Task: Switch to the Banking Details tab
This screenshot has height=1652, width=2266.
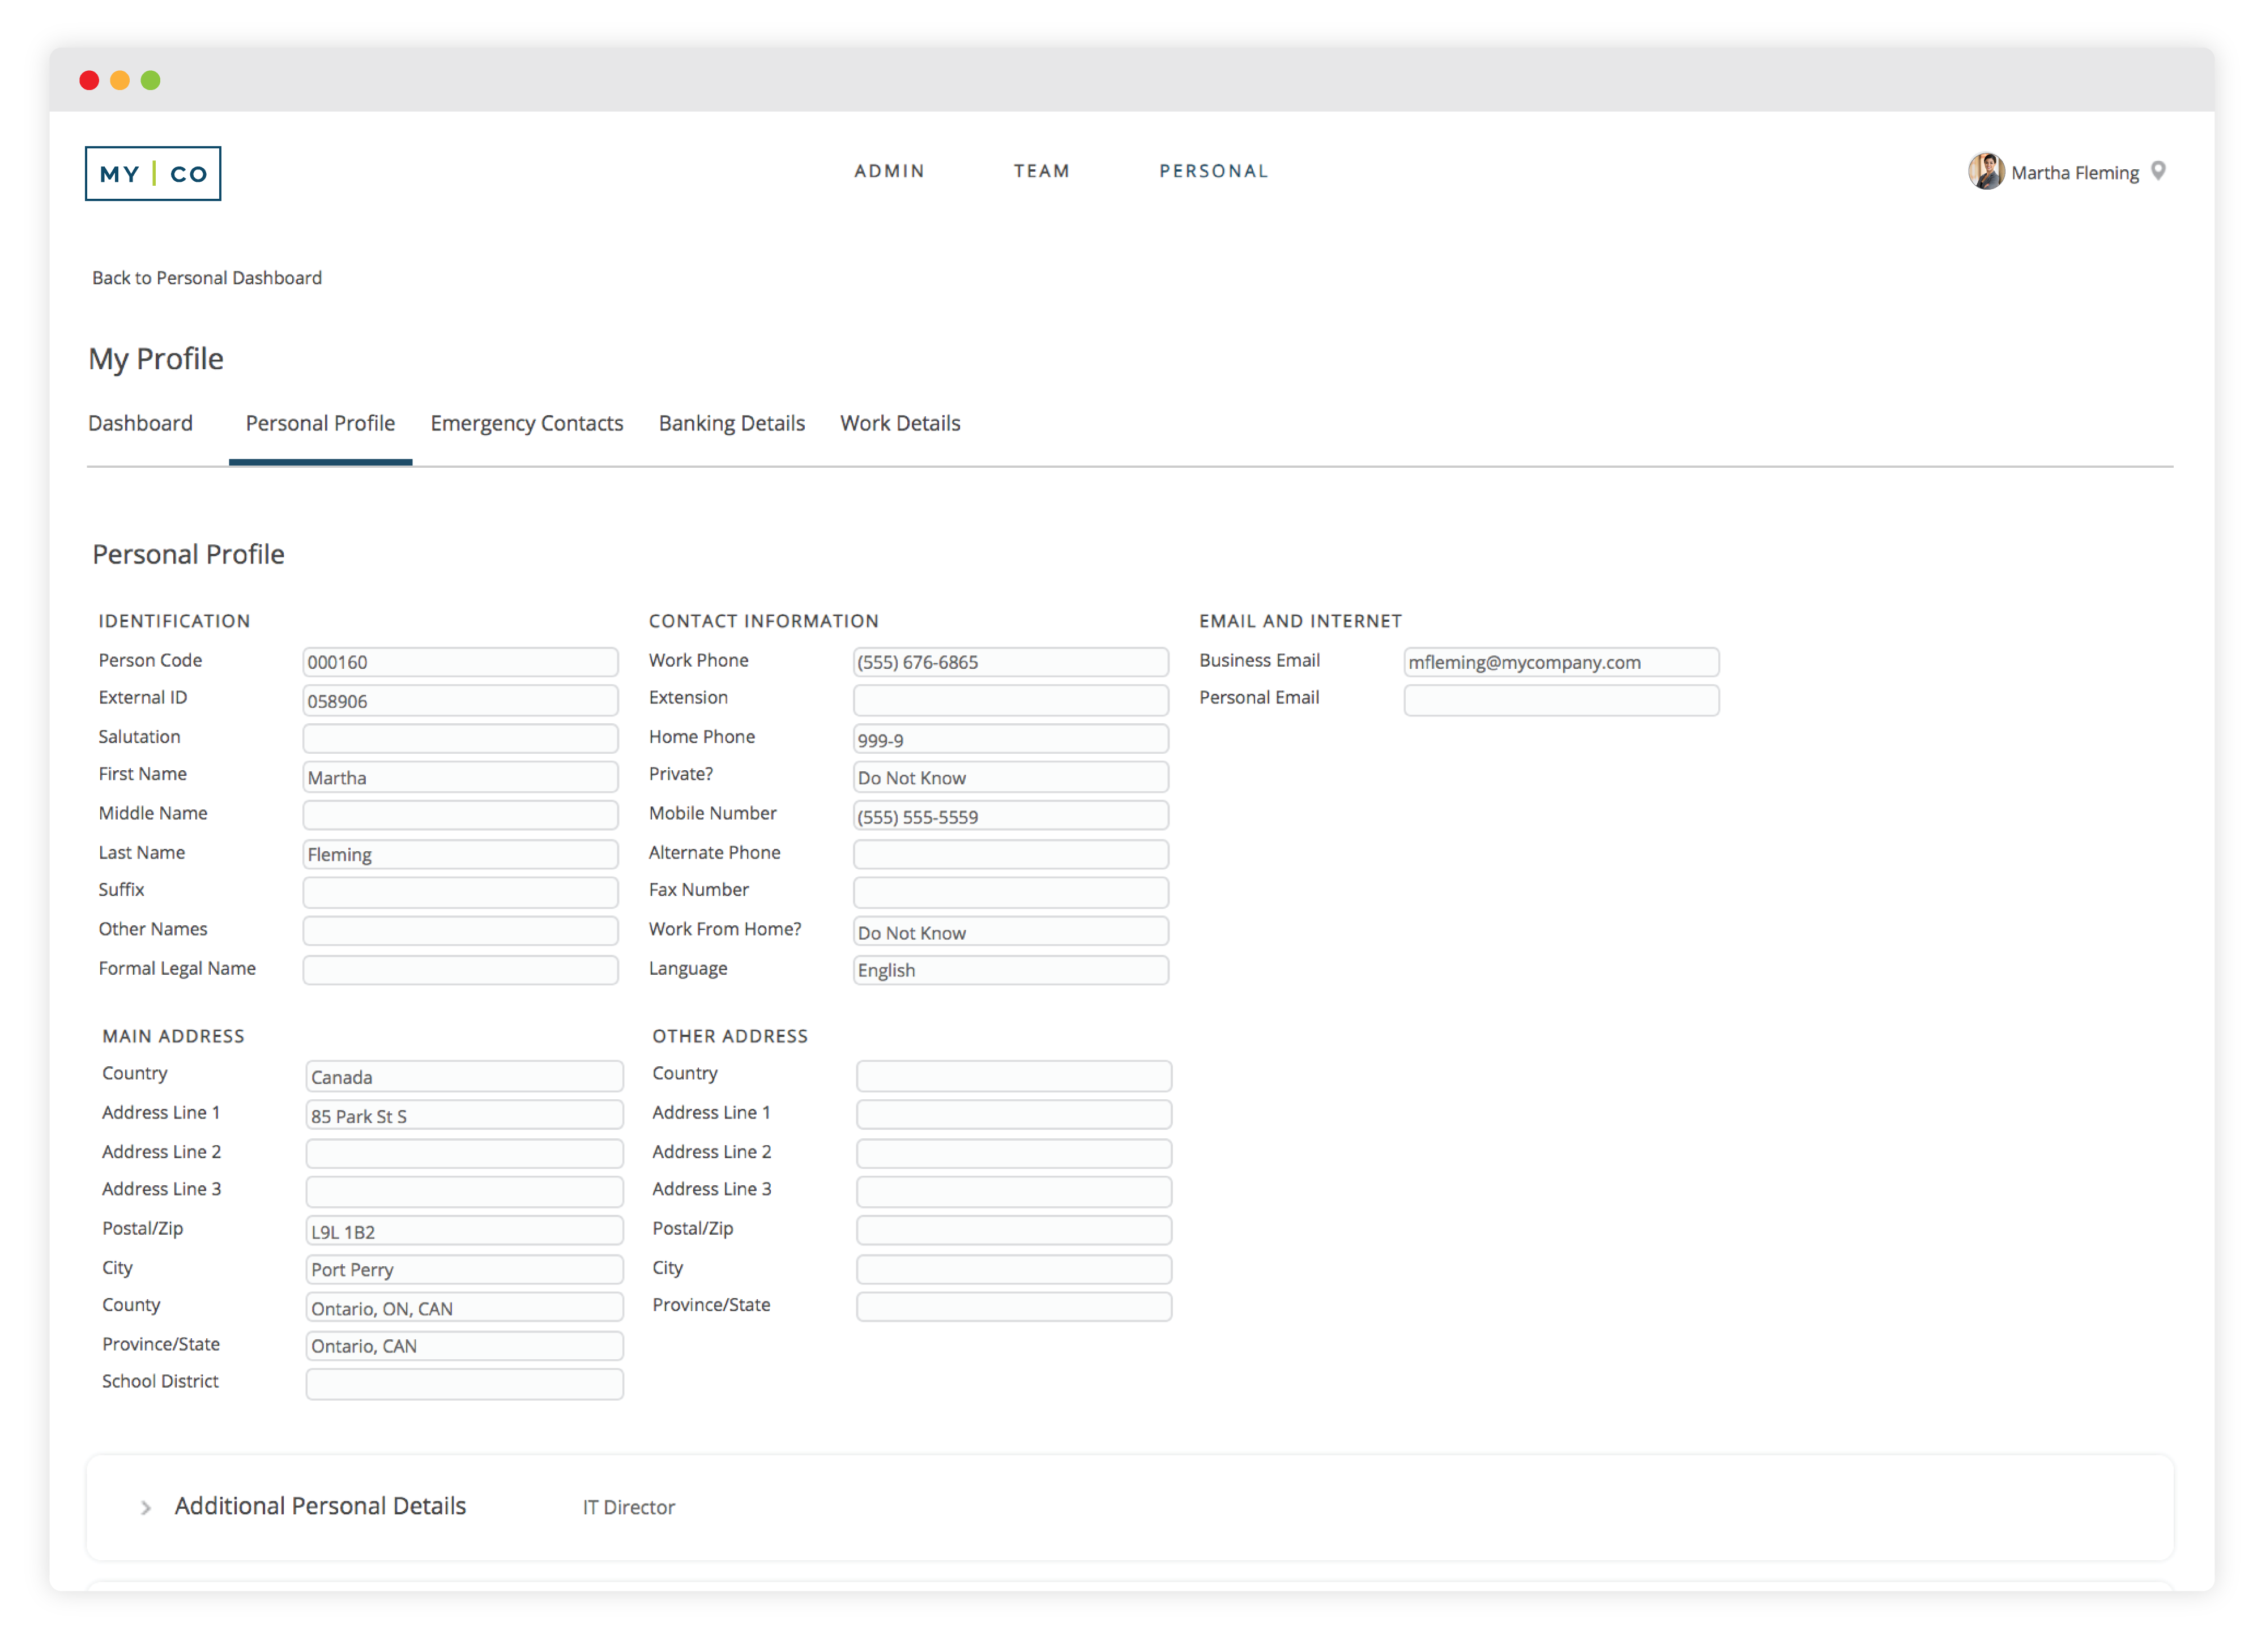Action: [731, 423]
